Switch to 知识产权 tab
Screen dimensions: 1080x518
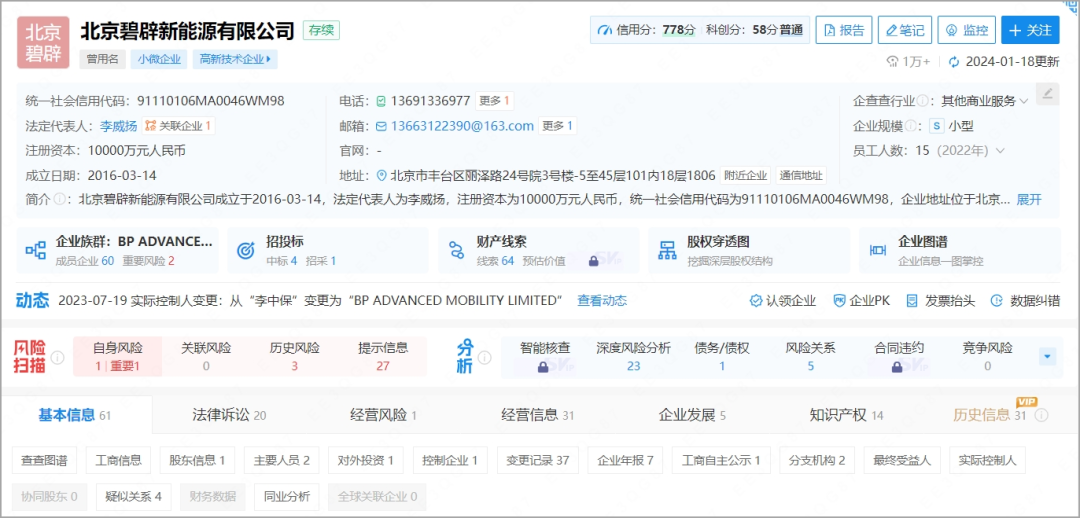click(847, 415)
